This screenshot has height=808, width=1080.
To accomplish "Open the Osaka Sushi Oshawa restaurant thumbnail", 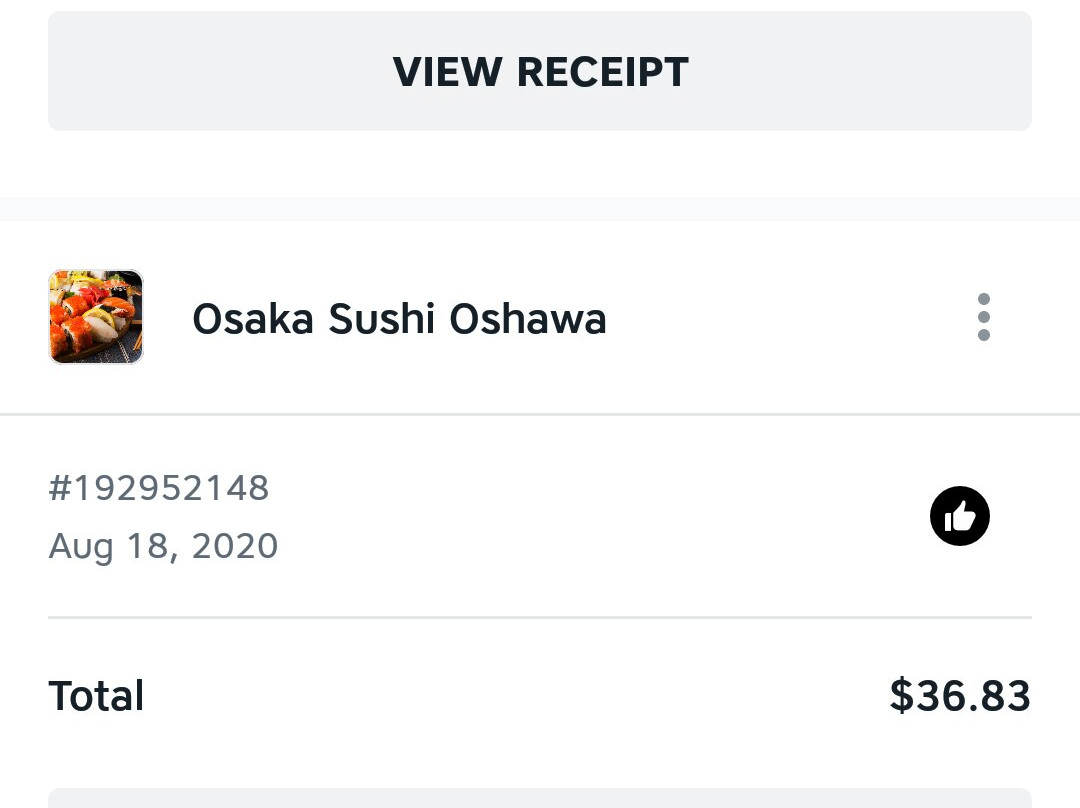I will pos(96,316).
